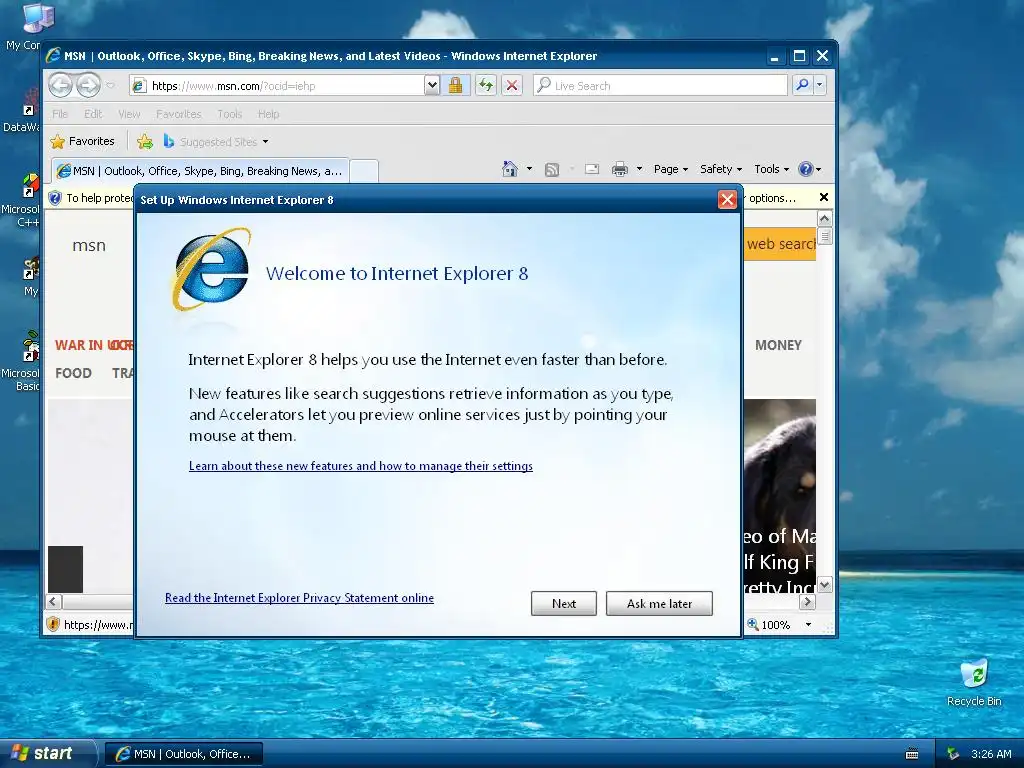Open the zoom level dropdown arrow

click(808, 625)
